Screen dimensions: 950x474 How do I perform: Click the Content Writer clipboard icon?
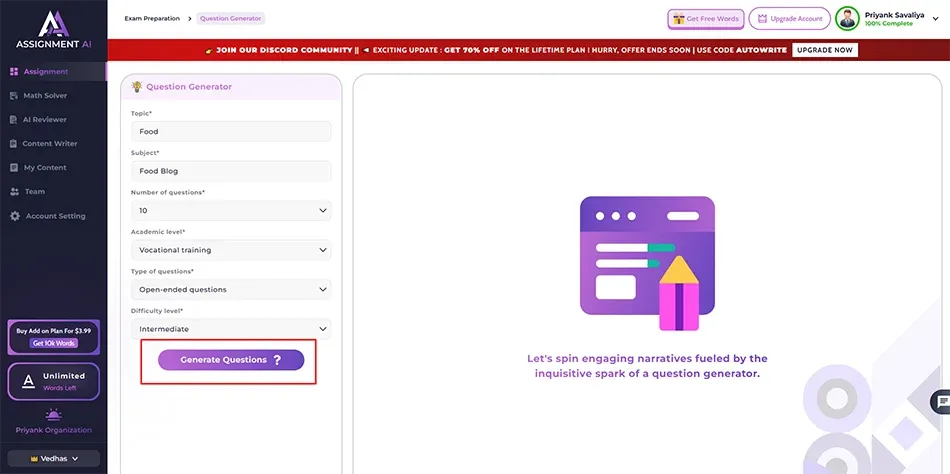point(14,144)
